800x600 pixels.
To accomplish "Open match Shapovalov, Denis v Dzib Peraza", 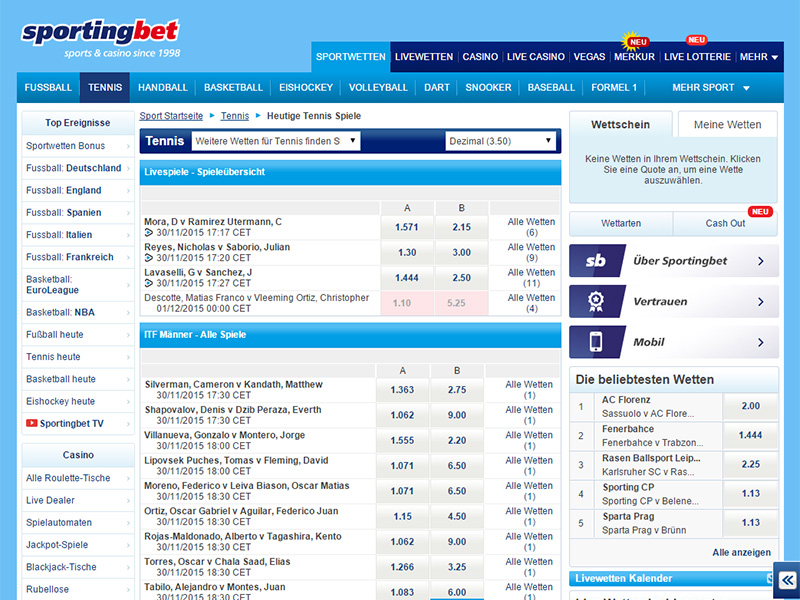I will coord(233,410).
